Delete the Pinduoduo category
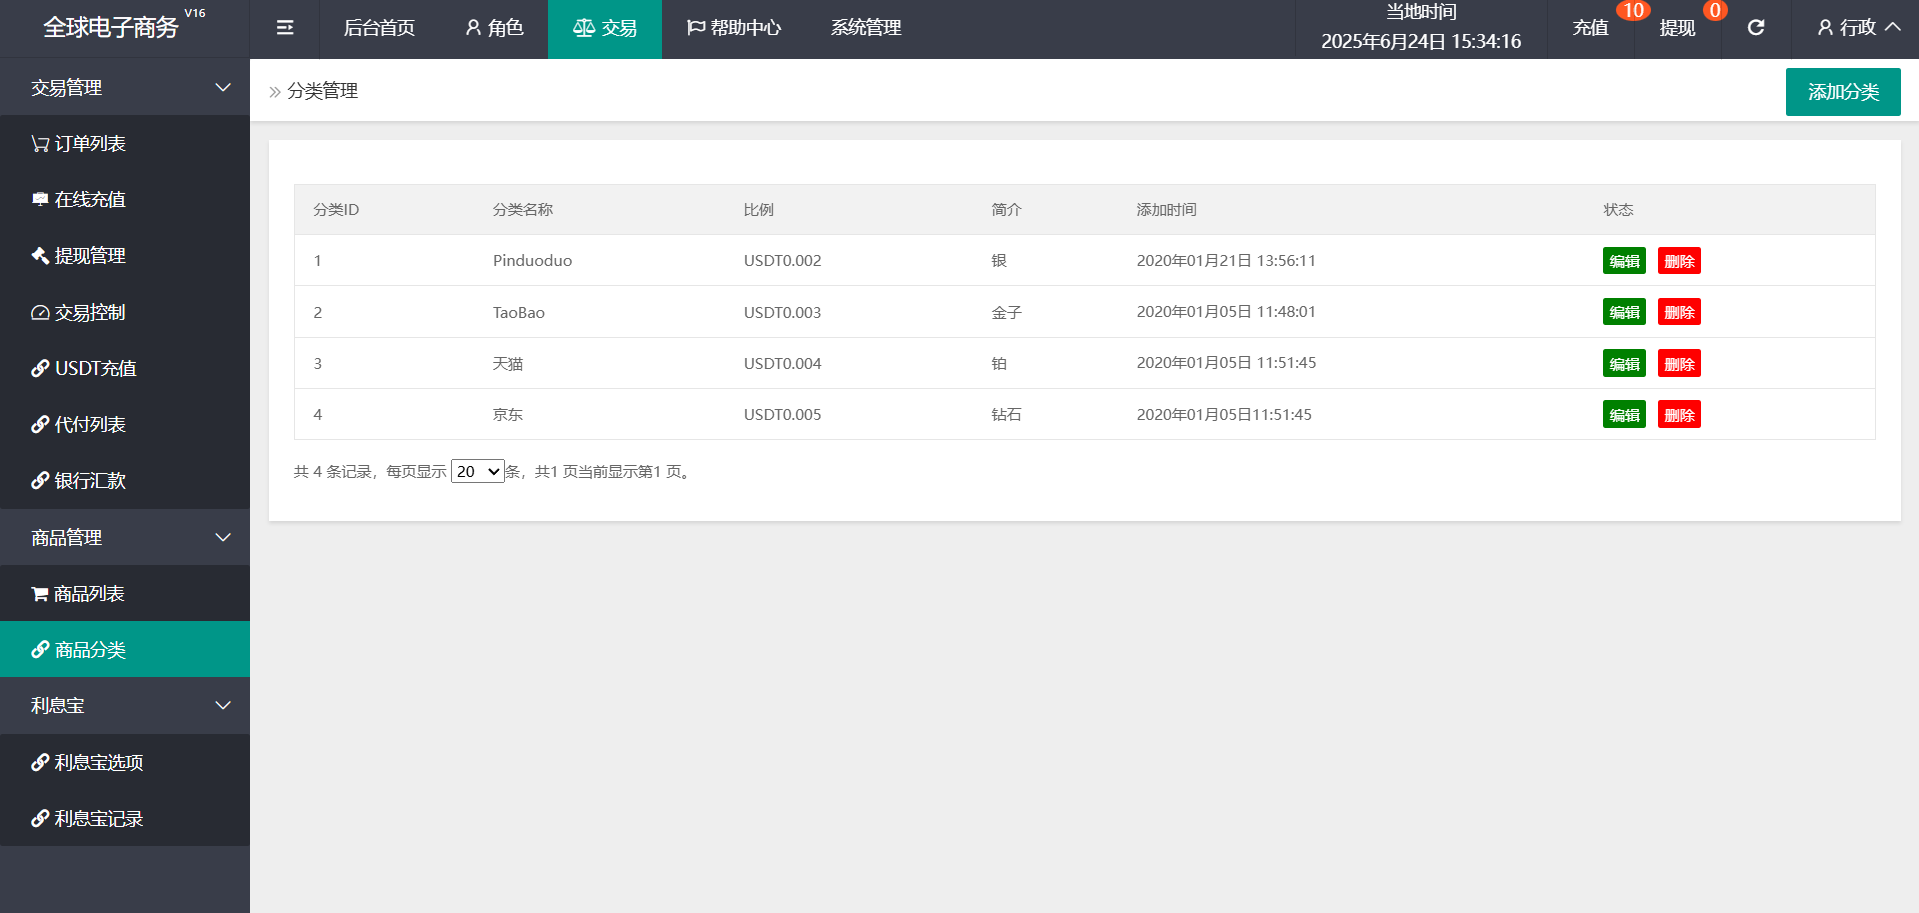 tap(1679, 261)
